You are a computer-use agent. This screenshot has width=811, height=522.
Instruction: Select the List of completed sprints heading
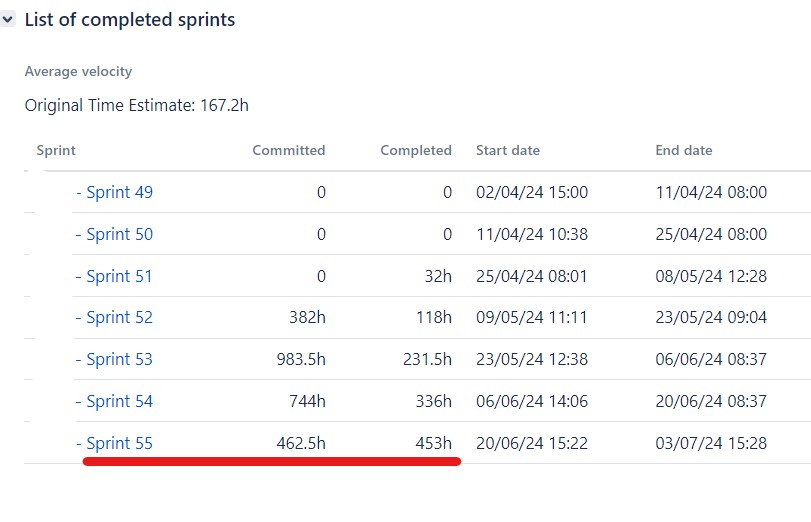(130, 20)
